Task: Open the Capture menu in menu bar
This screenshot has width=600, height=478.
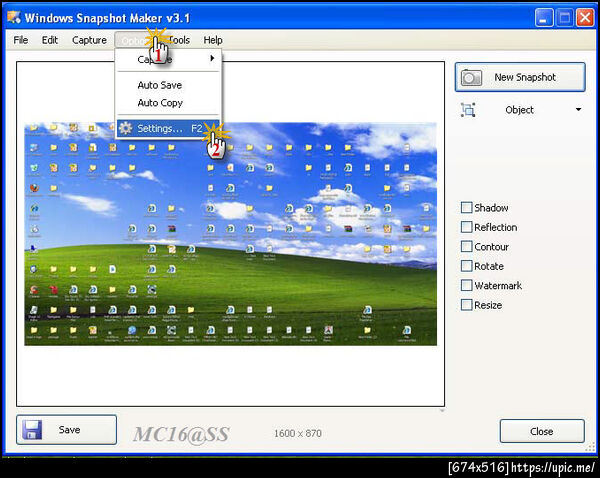Action: click(x=89, y=40)
